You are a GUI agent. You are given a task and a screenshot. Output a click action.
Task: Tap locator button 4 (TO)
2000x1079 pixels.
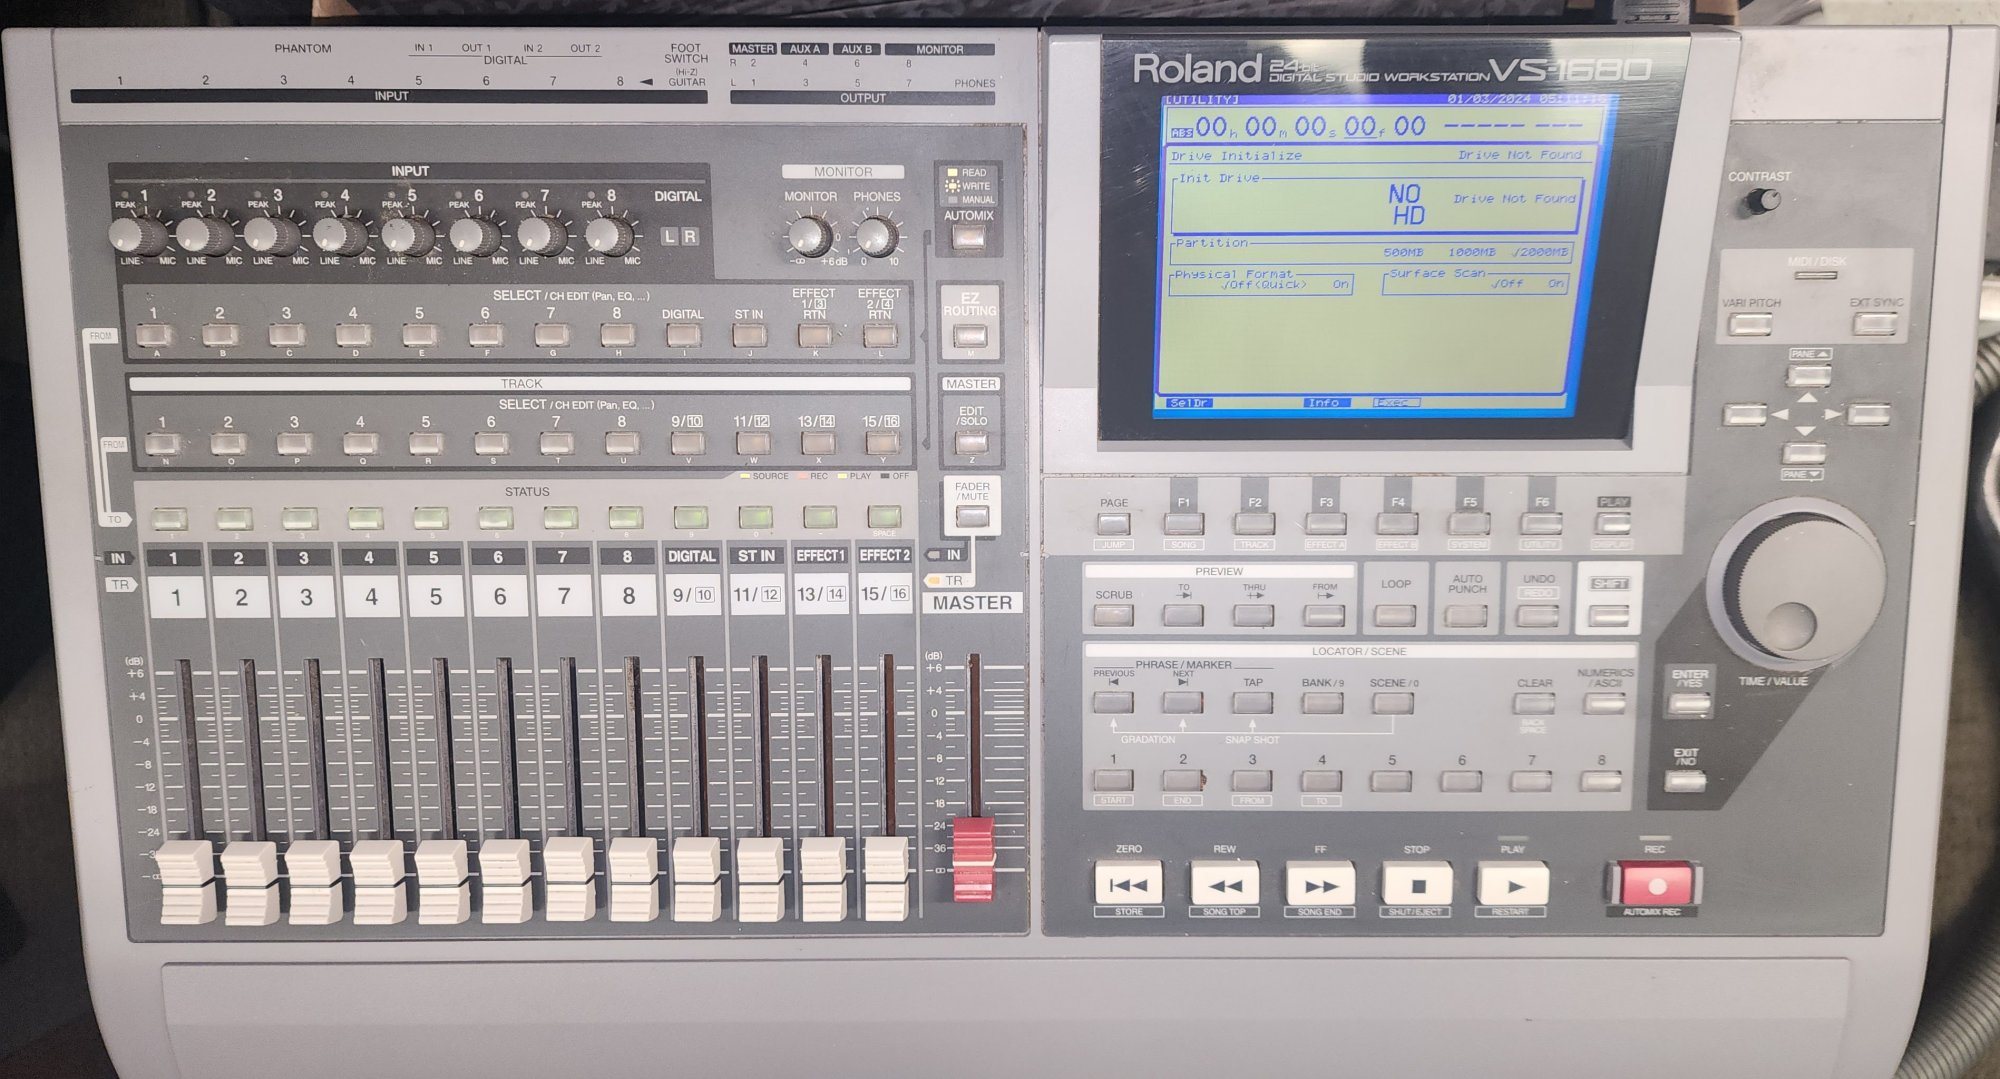pyautogui.click(x=1322, y=781)
